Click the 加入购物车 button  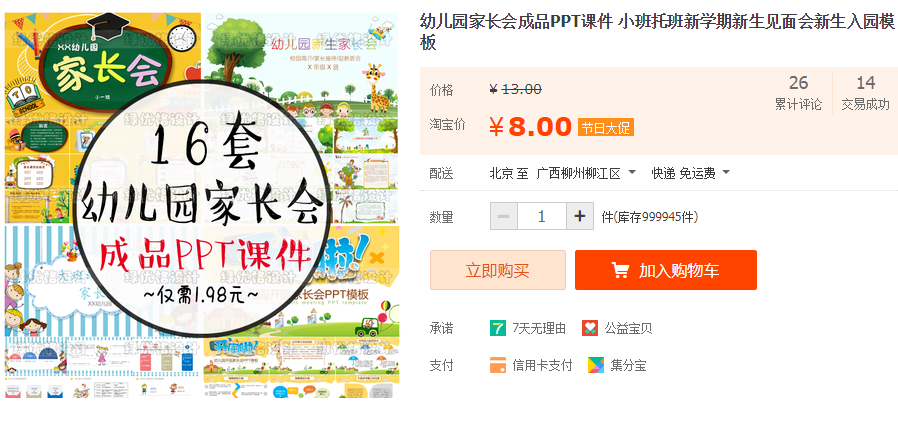pyautogui.click(x=665, y=270)
